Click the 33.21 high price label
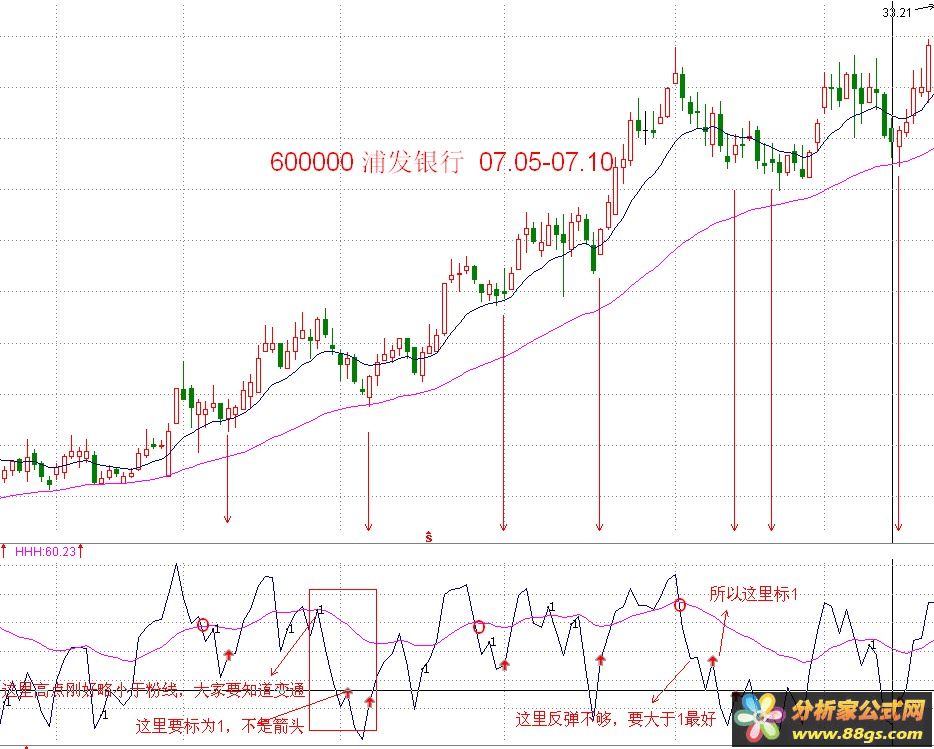Viewport: 934px width, 749px height. coord(897,13)
